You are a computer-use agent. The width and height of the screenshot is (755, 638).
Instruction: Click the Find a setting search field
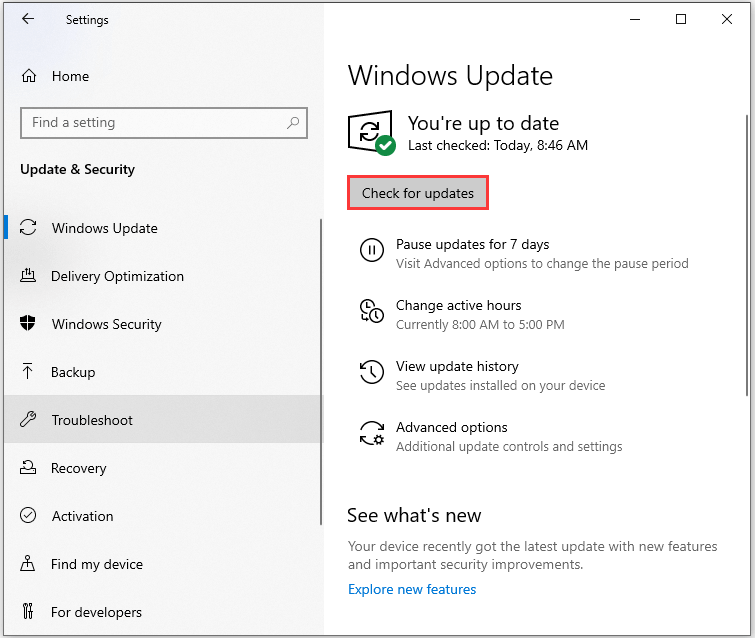[x=164, y=123]
